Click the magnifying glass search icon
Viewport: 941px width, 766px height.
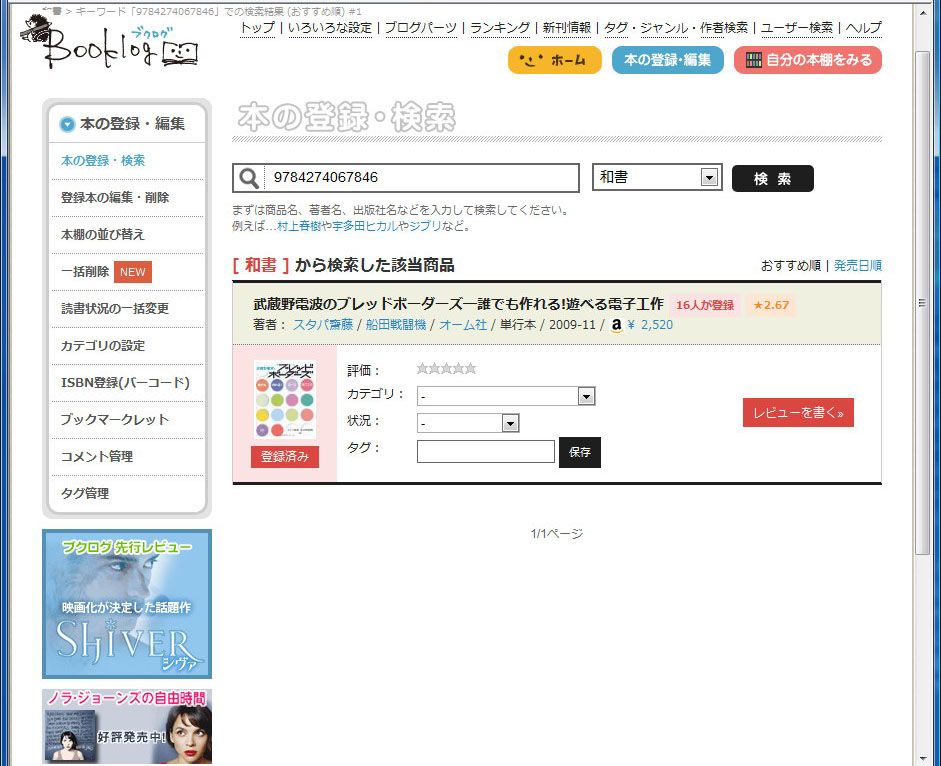click(249, 177)
